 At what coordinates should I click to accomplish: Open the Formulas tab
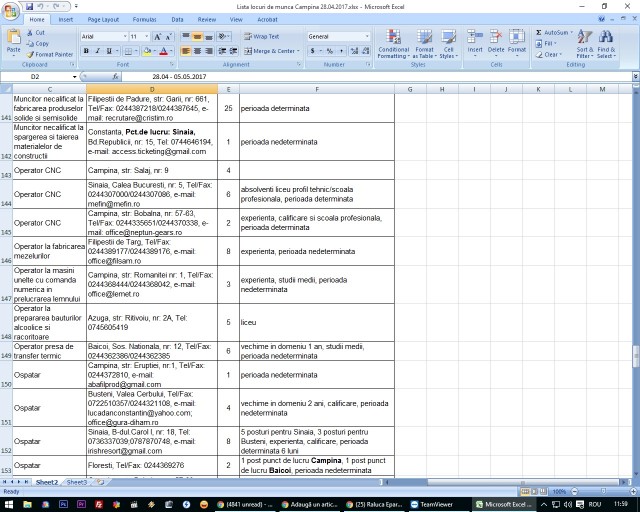tap(144, 19)
